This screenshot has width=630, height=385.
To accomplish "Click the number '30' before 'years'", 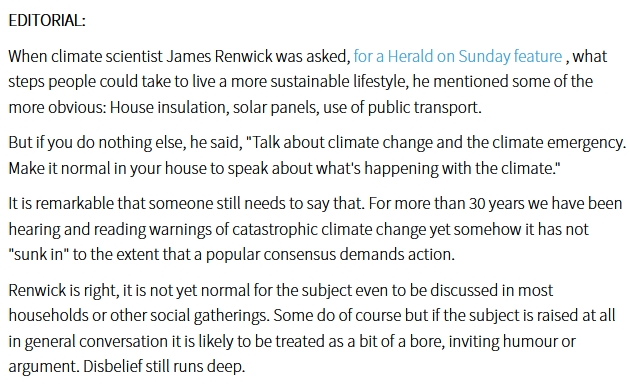I will 477,204.
